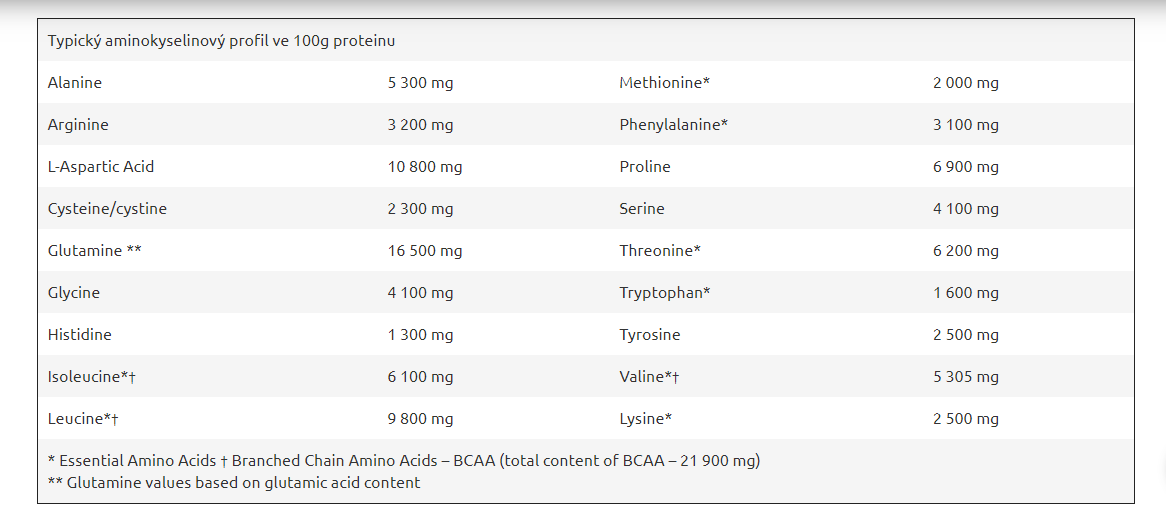Image resolution: width=1167 pixels, height=516 pixels.
Task: Click the BCAA total content footnote
Action: coord(404,461)
